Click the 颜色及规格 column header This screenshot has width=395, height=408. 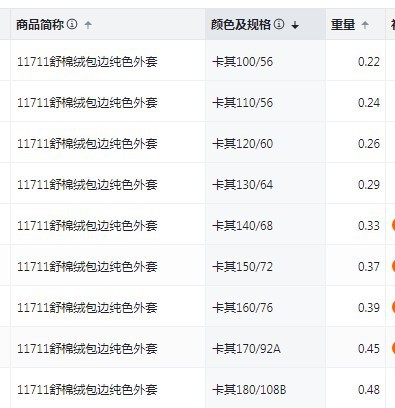[x=265, y=24]
